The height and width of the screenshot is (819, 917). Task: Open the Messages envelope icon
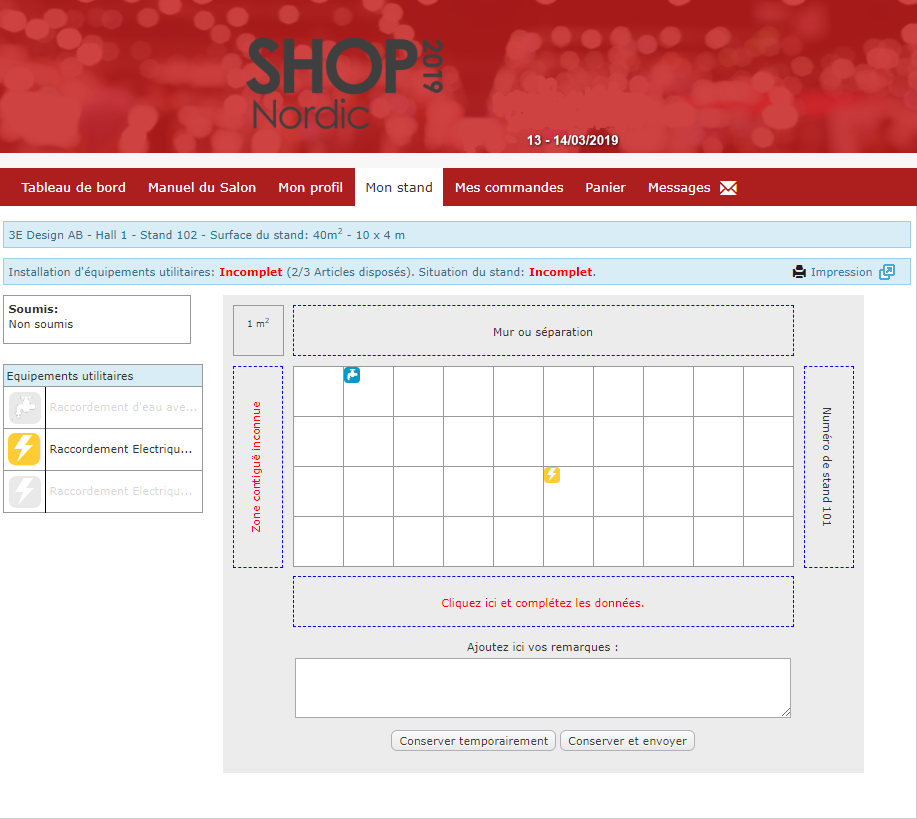[728, 188]
